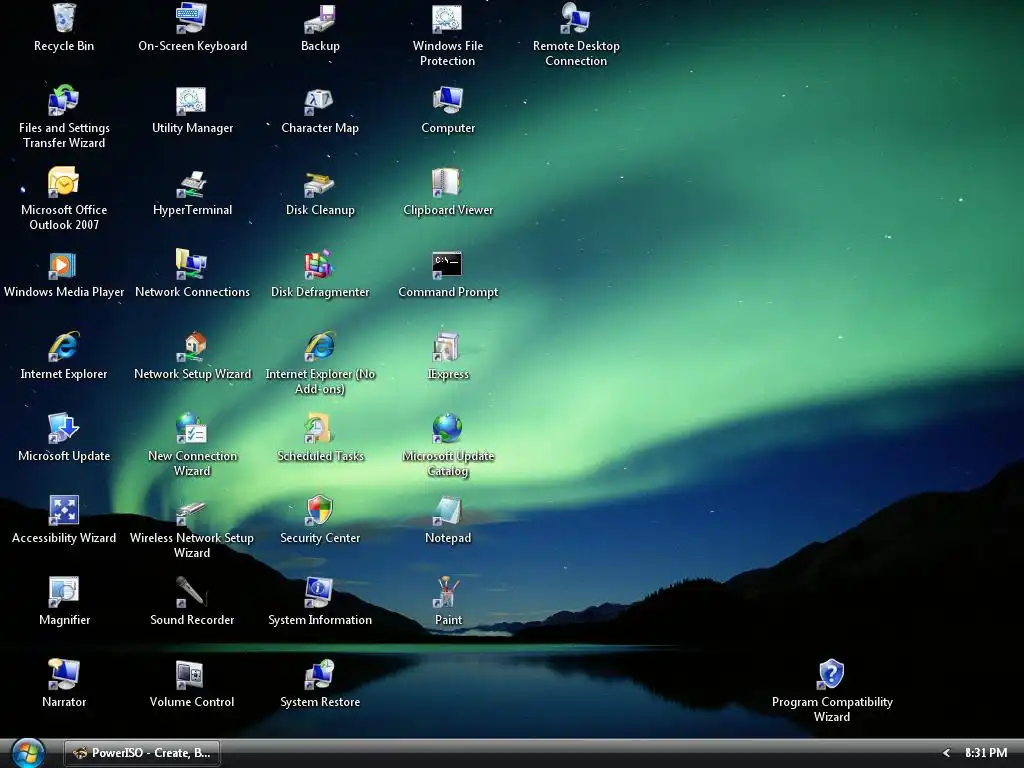Select the Scheduled Tasks icon
Image resolution: width=1024 pixels, height=768 pixels.
[x=319, y=428]
